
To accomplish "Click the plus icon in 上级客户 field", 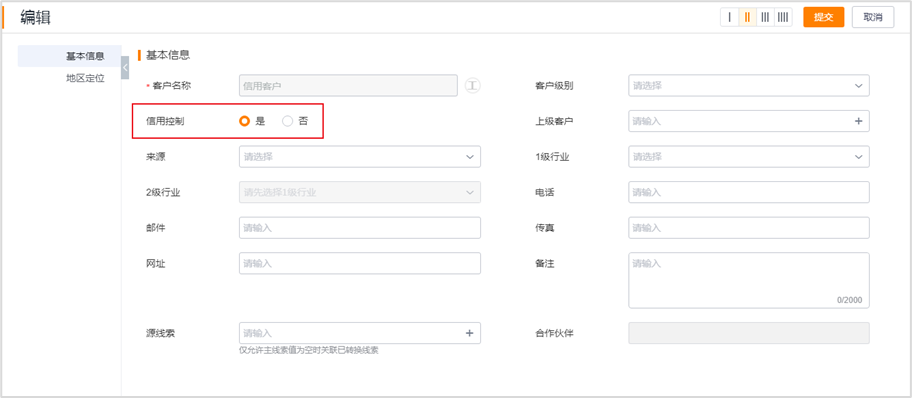I will [858, 121].
